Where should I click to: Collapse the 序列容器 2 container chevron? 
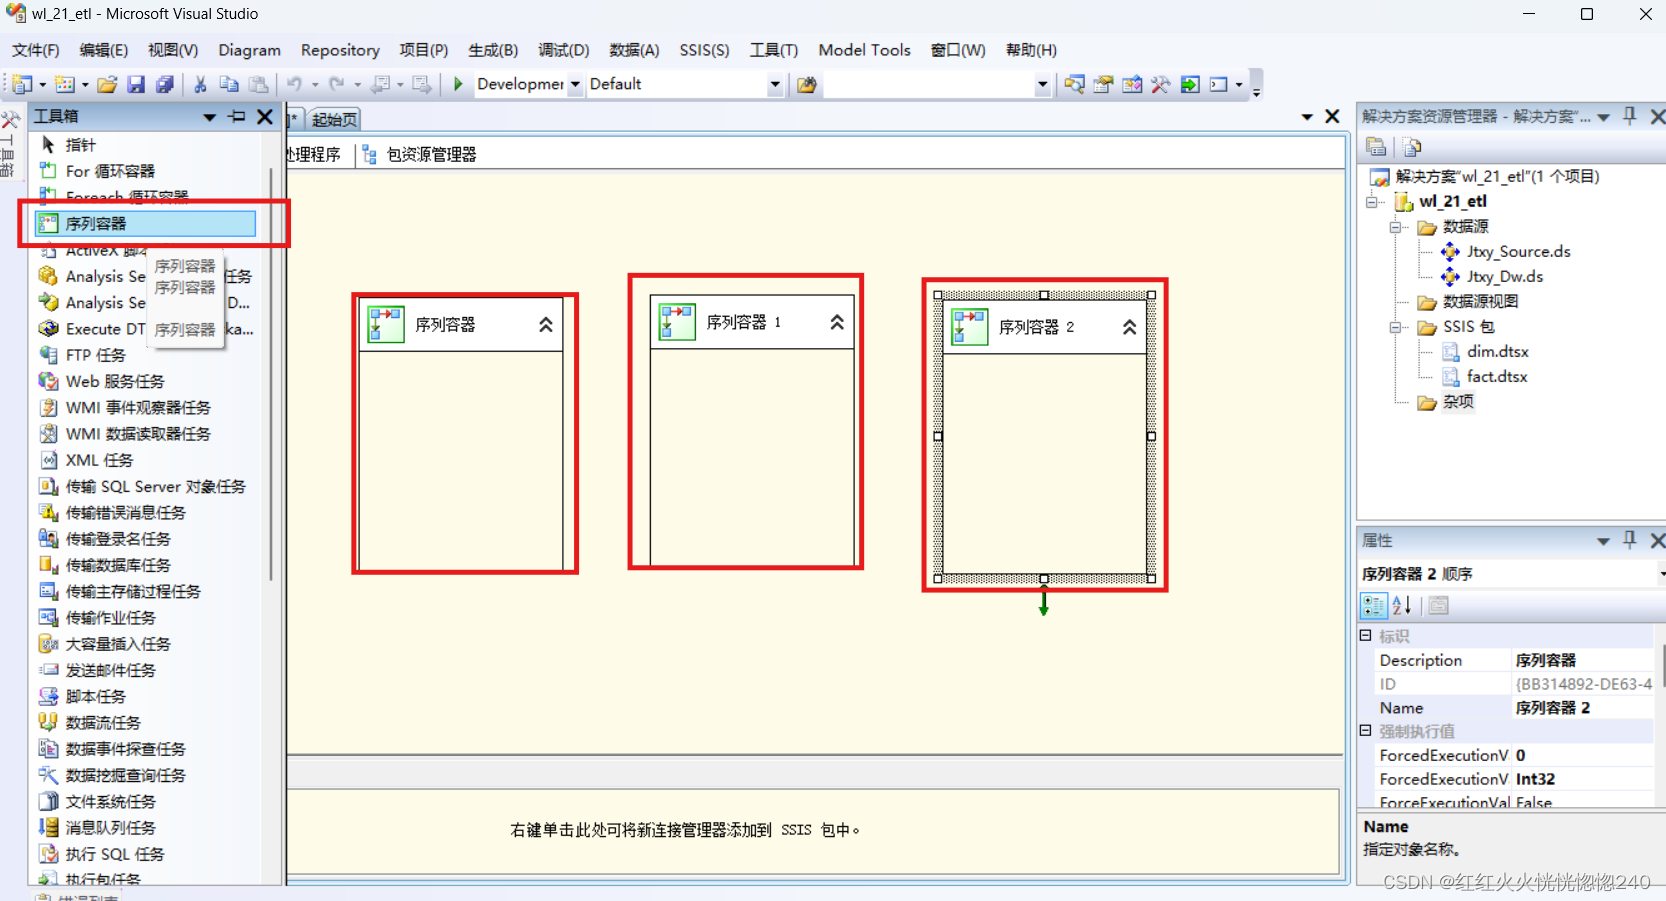click(x=1129, y=327)
